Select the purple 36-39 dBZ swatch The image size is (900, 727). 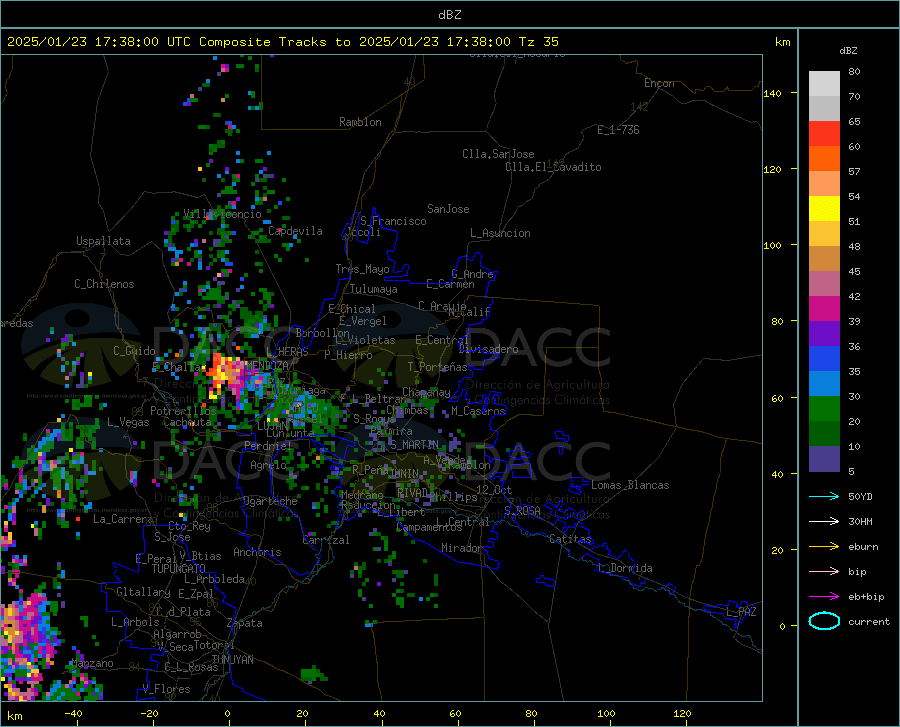tap(824, 334)
